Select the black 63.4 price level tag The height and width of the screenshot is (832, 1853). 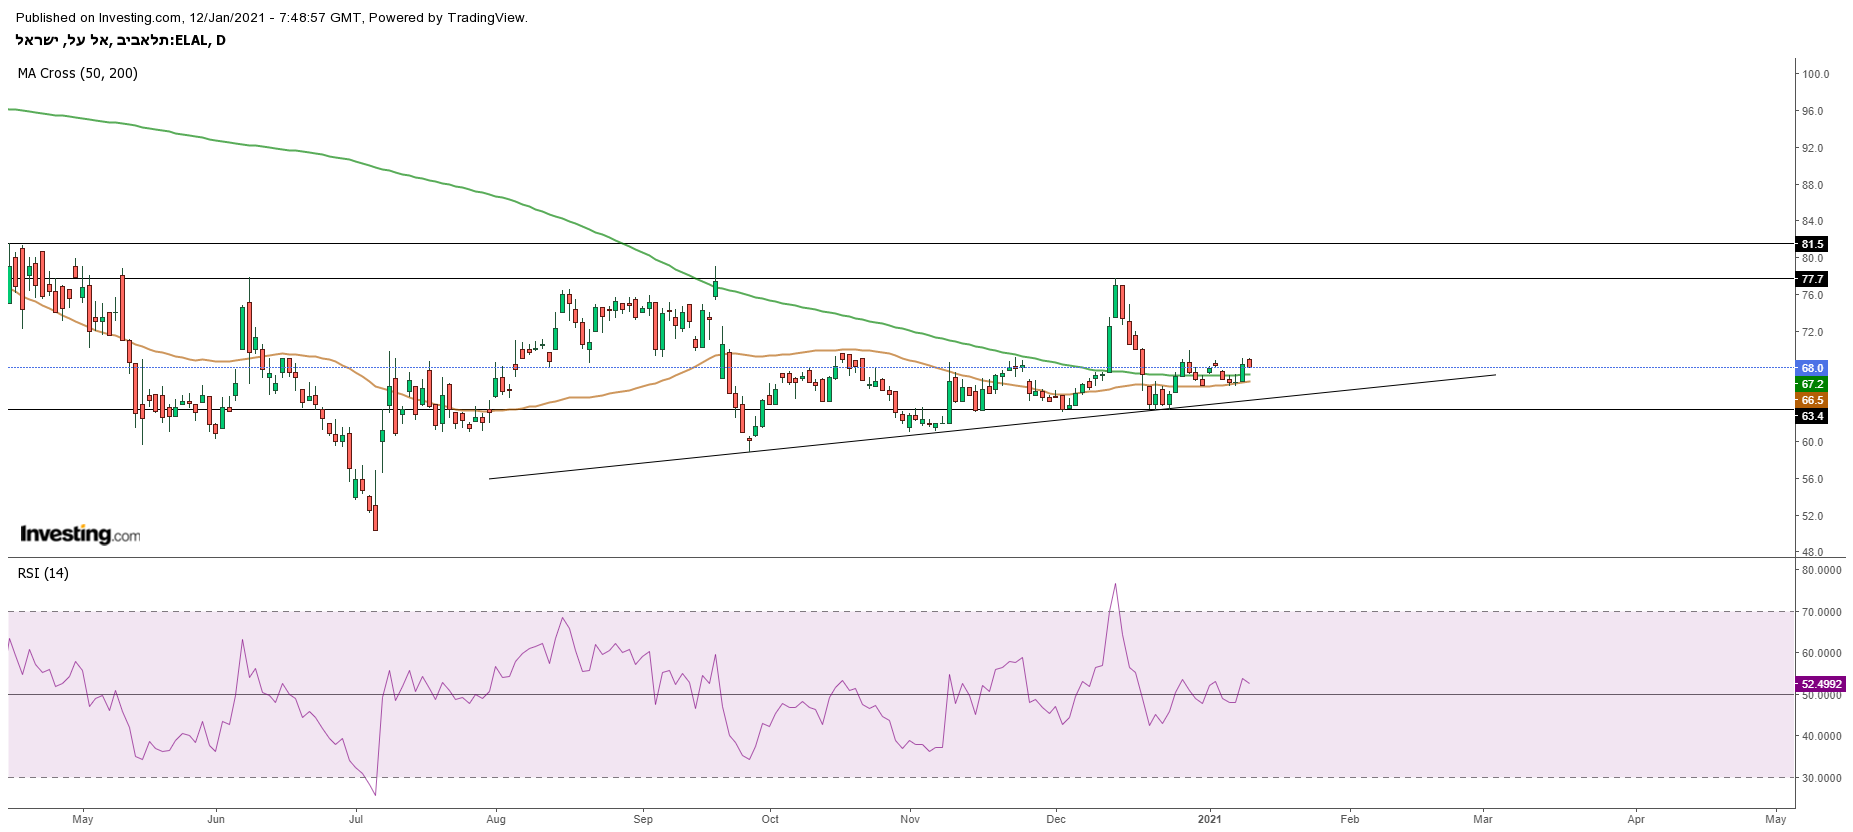[x=1812, y=416]
